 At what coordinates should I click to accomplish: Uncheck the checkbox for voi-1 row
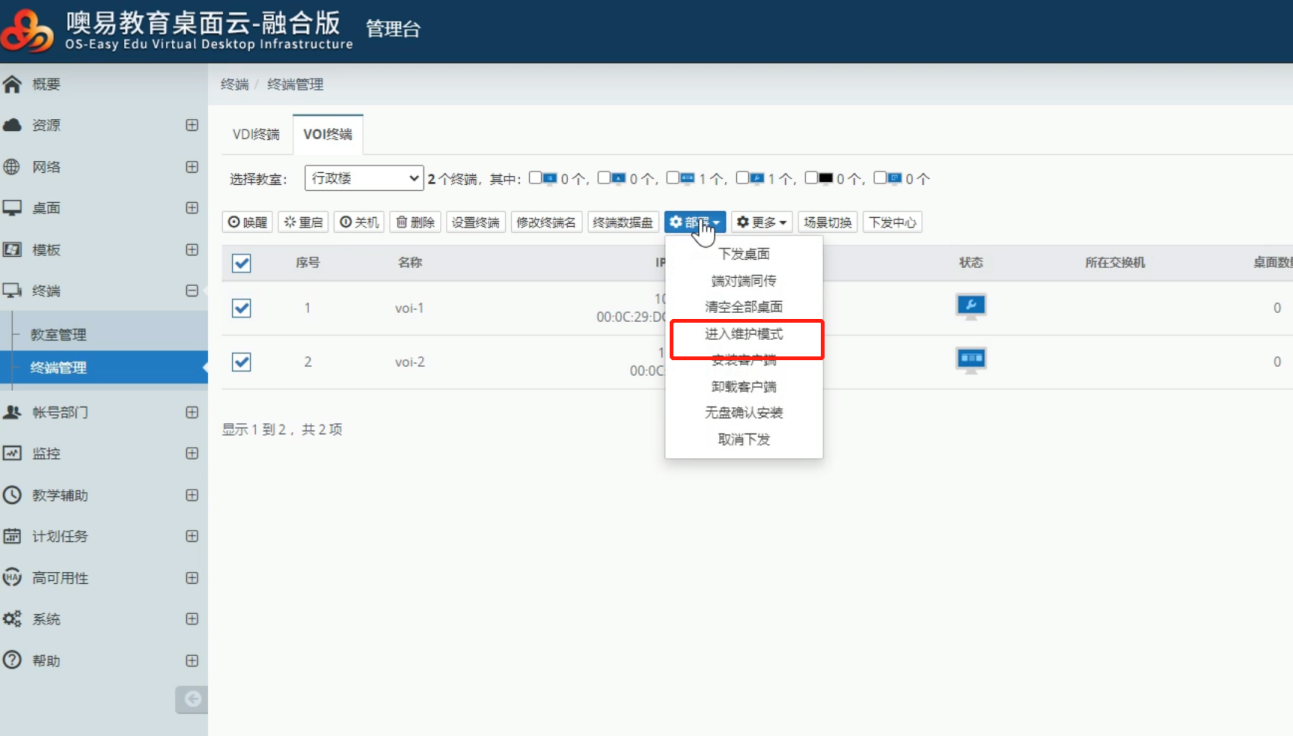click(241, 308)
